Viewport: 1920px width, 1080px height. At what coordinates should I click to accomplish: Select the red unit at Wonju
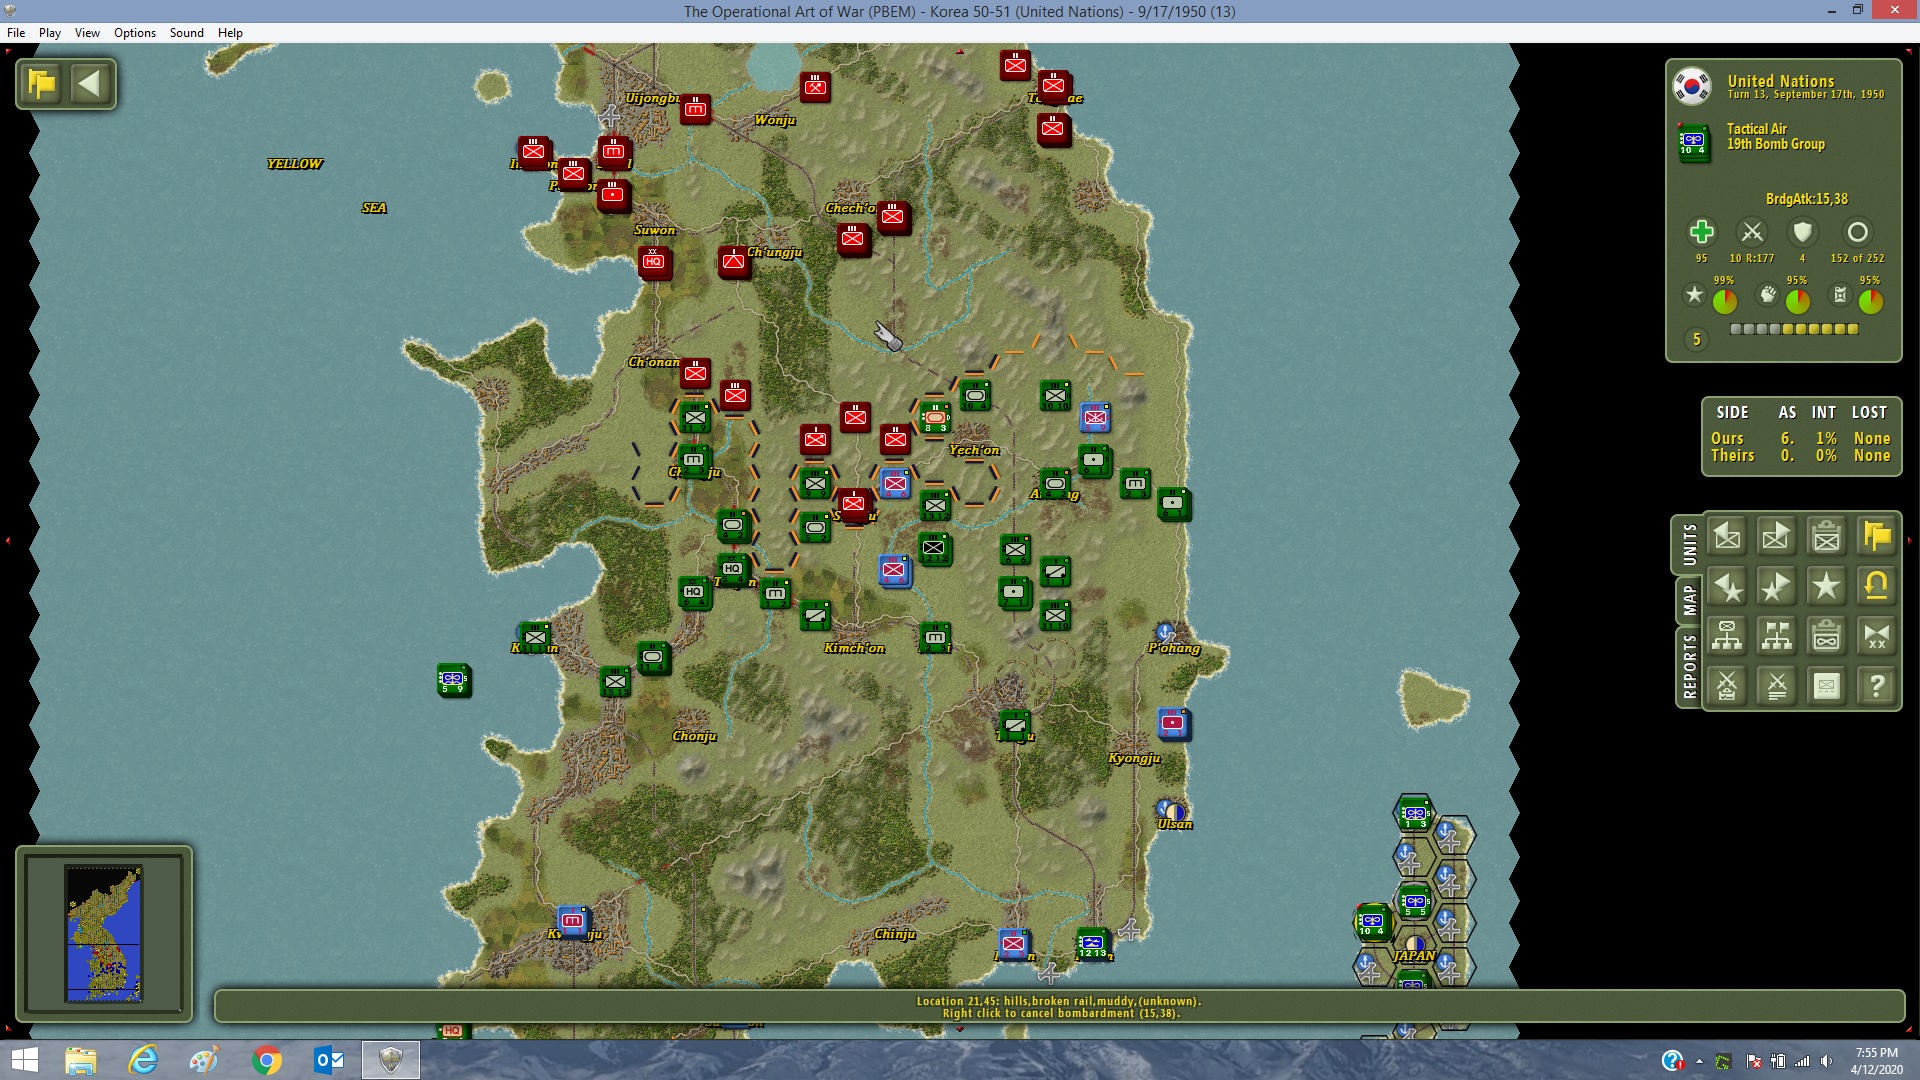pyautogui.click(x=815, y=87)
